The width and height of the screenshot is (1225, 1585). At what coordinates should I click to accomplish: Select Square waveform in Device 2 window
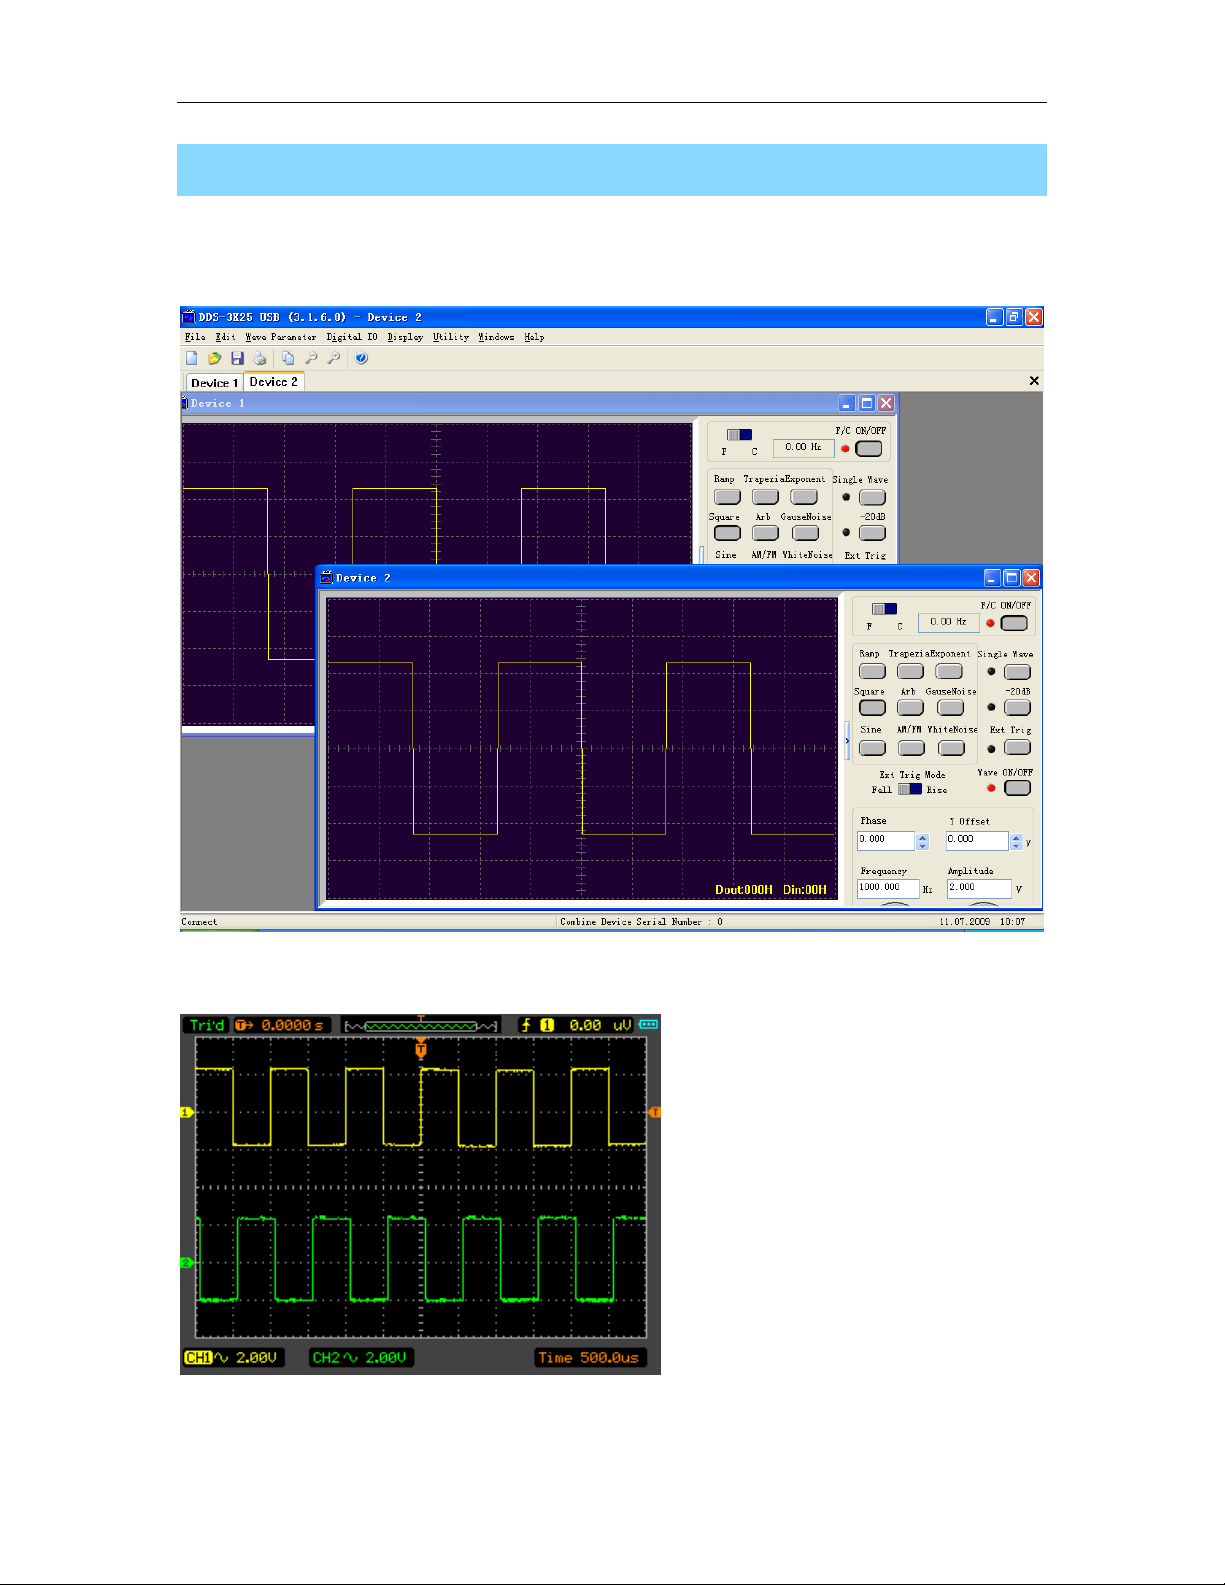coord(872,708)
